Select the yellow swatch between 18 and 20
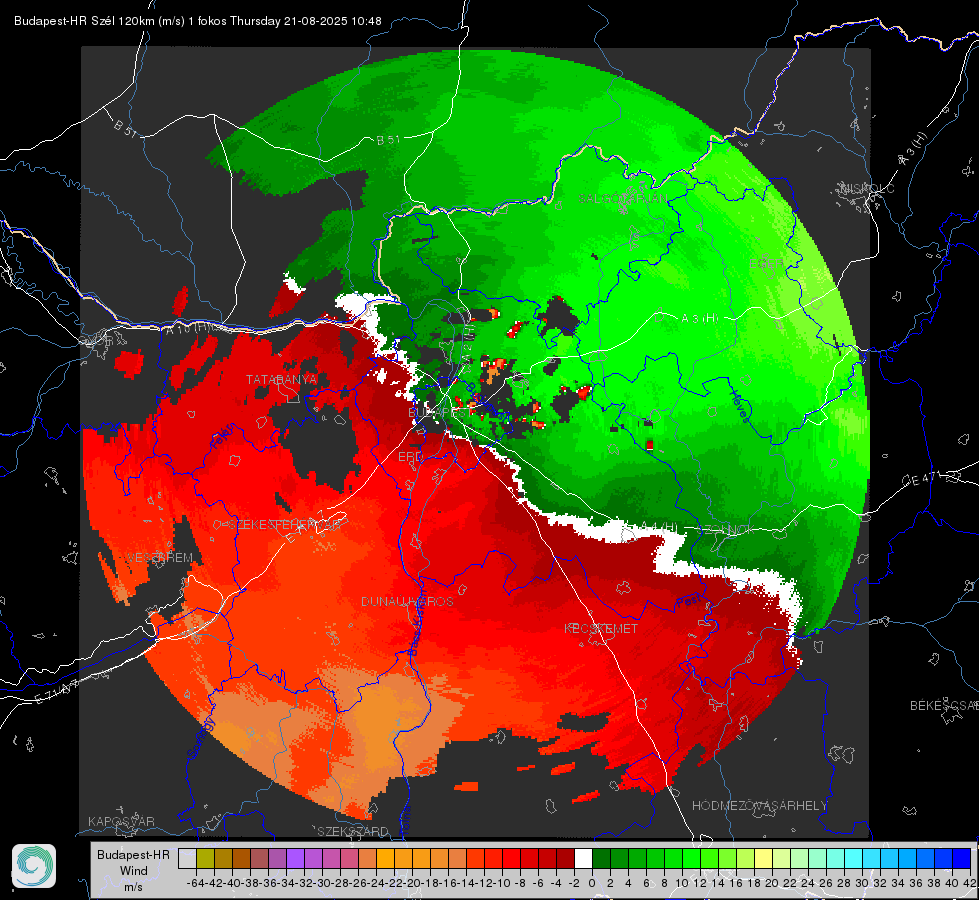Image resolution: width=979 pixels, height=900 pixels. point(763,858)
